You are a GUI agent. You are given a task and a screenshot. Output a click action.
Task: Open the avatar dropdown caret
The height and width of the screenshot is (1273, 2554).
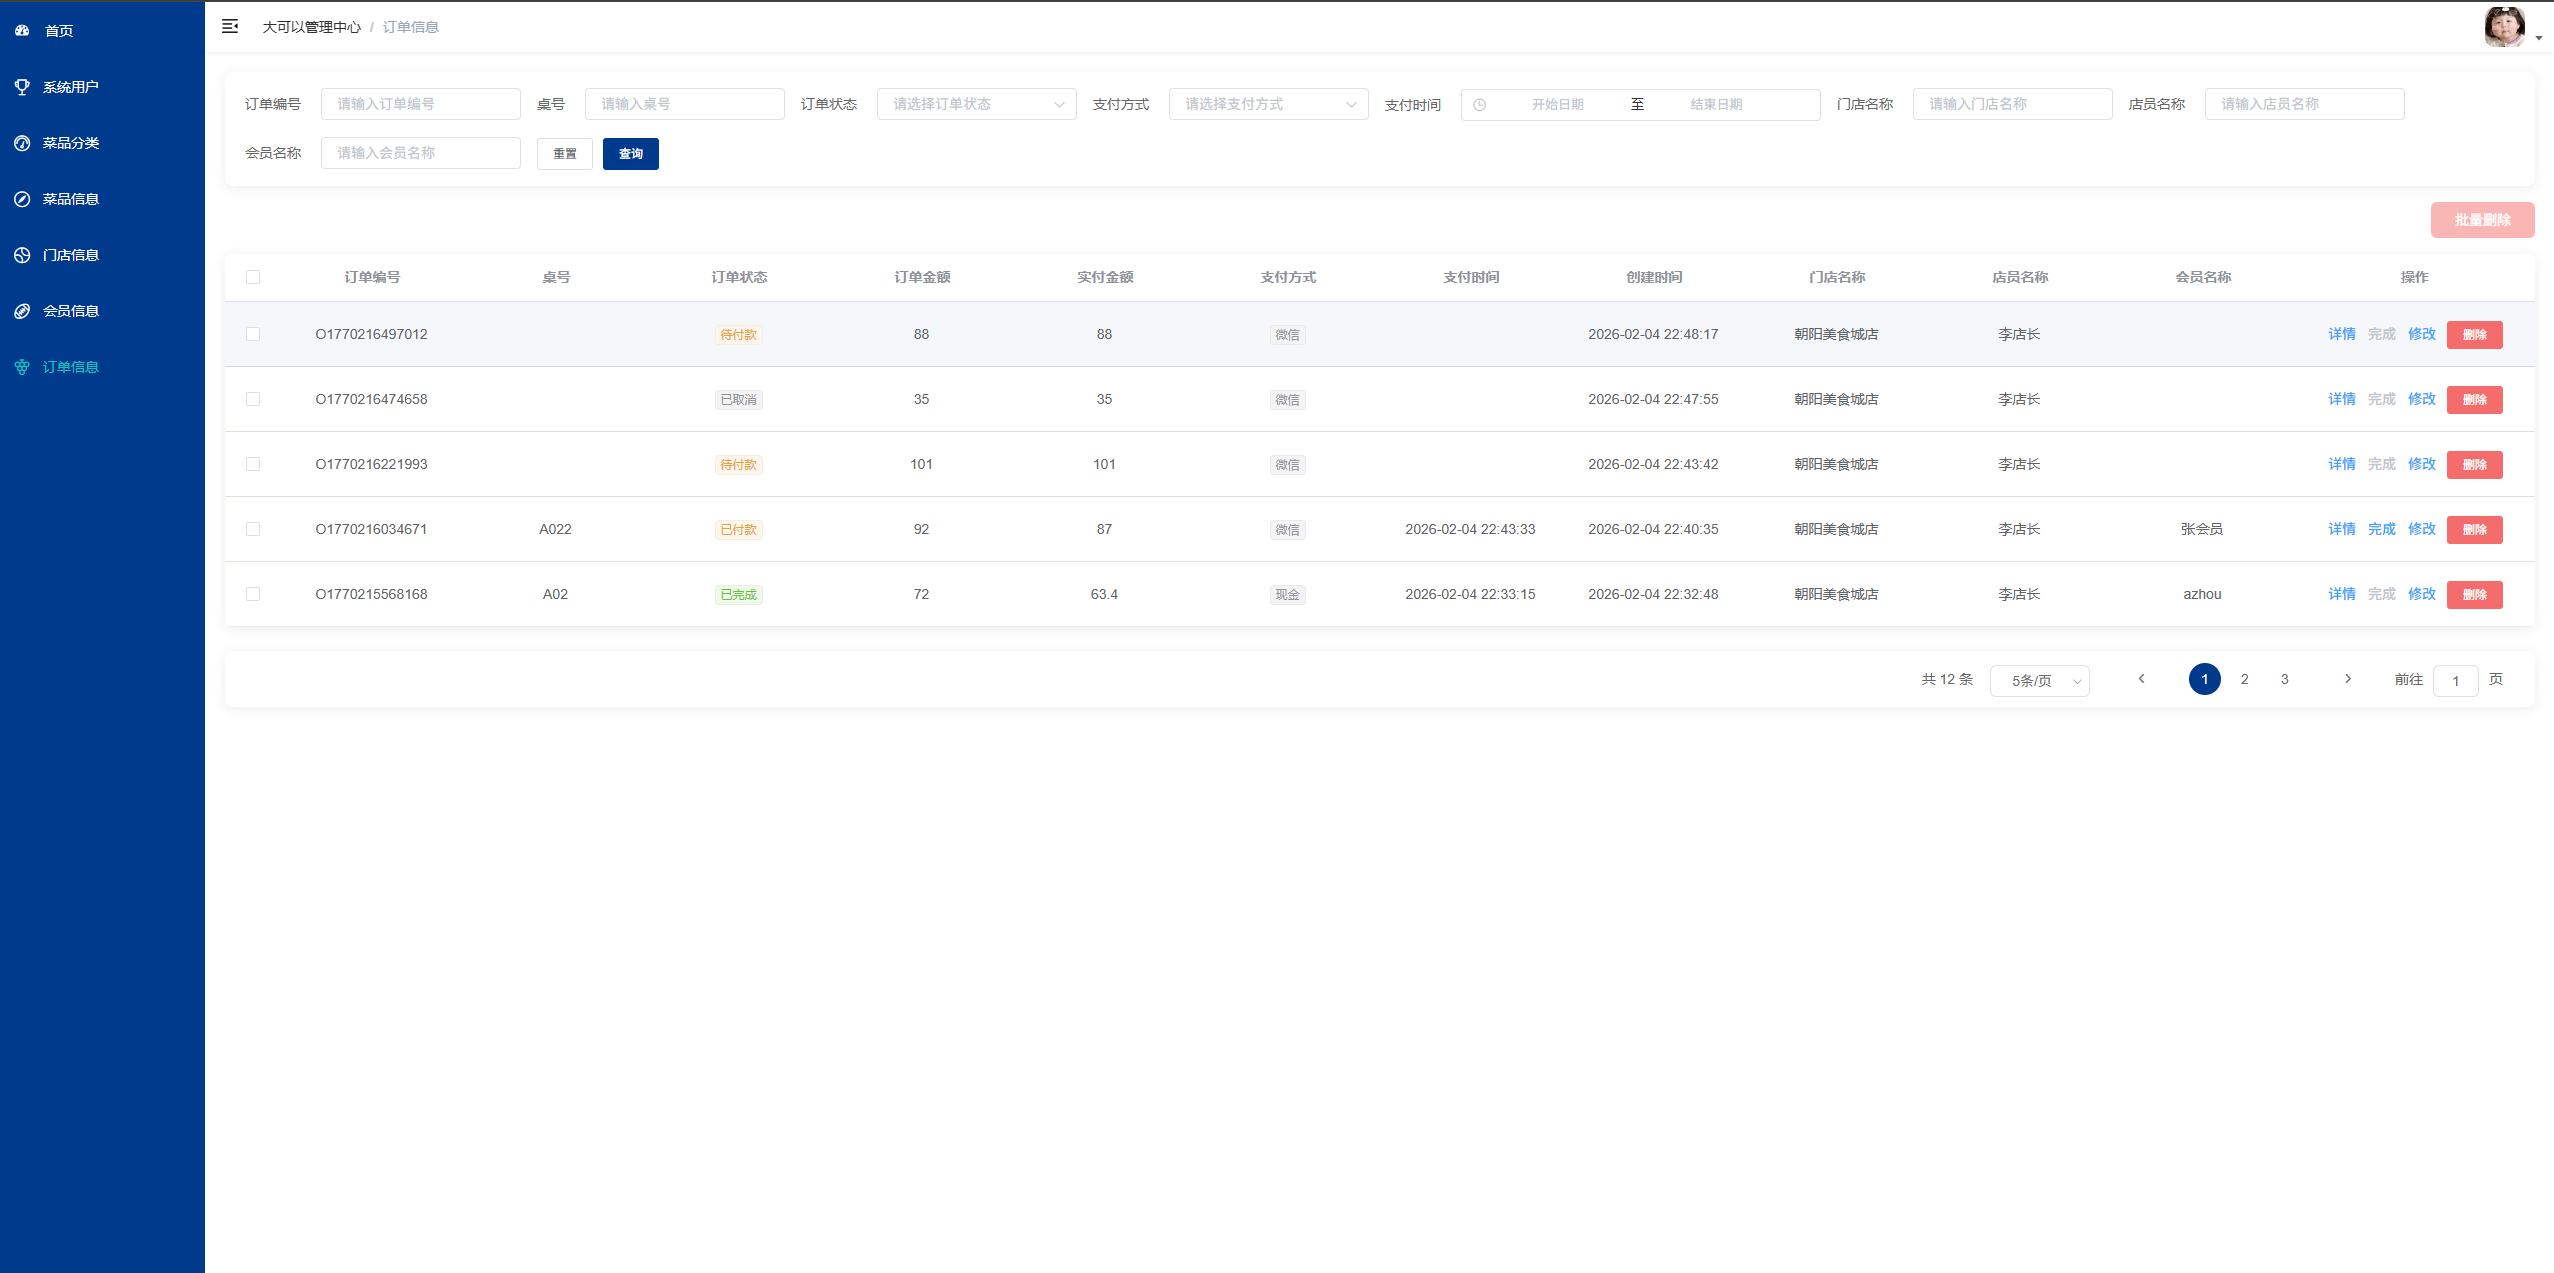pyautogui.click(x=2539, y=38)
